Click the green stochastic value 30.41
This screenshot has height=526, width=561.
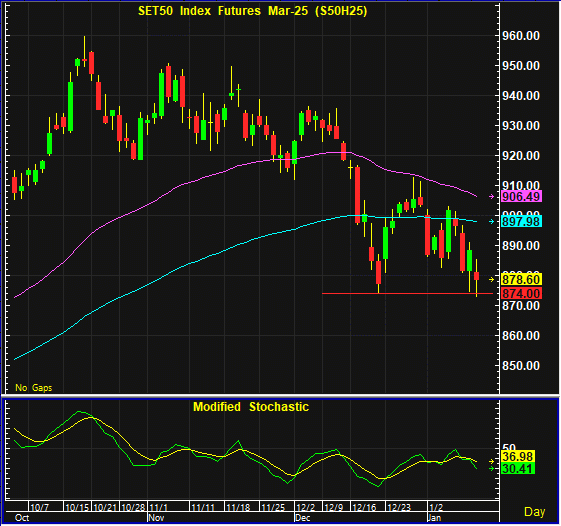pos(518,469)
